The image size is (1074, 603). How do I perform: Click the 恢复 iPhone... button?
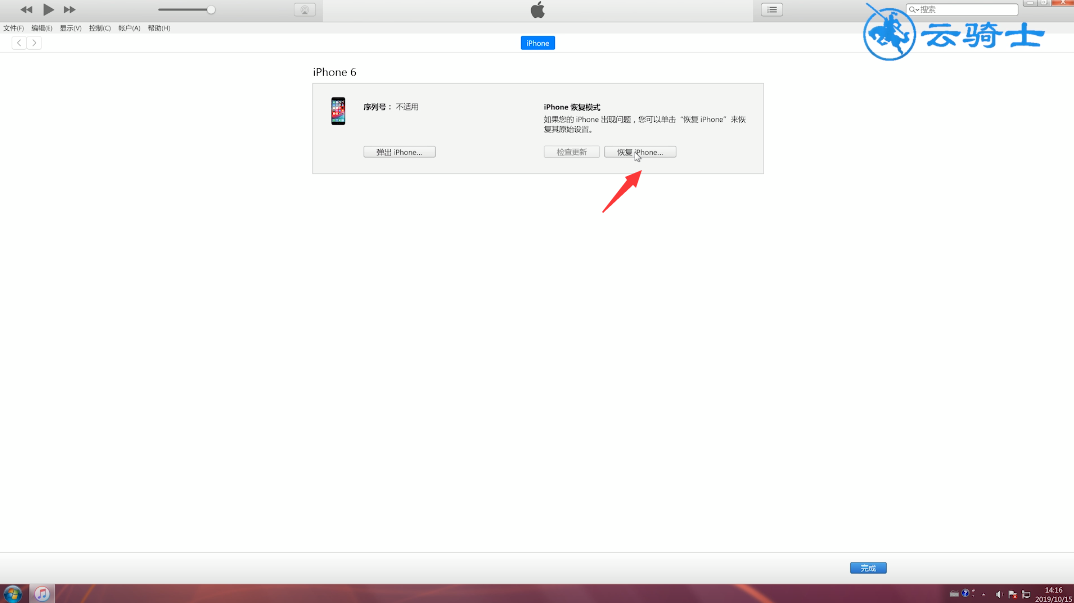click(x=640, y=152)
